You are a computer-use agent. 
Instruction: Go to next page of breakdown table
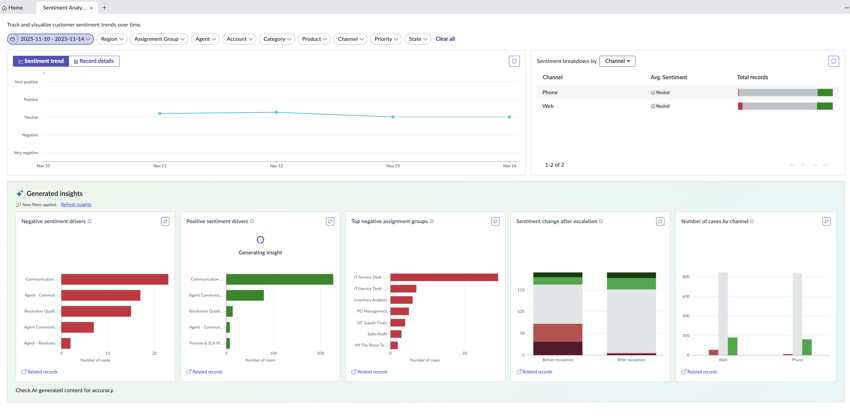[814, 165]
